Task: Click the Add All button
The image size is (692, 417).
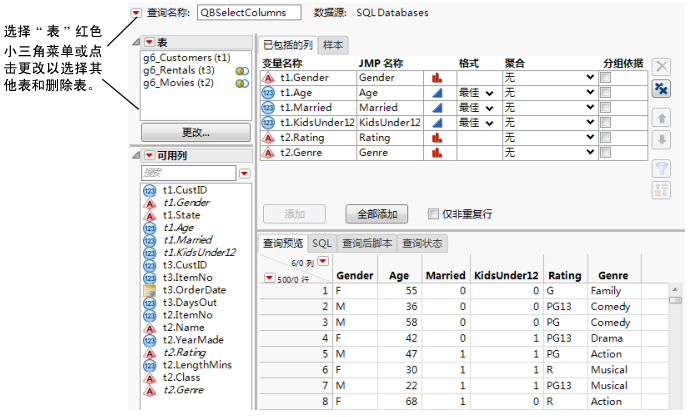Action: (x=377, y=214)
